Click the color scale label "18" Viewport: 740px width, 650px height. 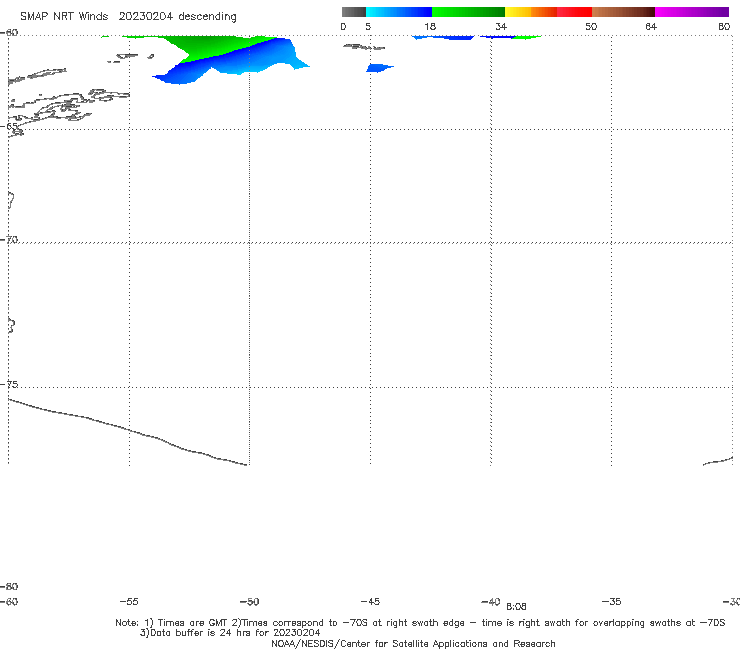pyautogui.click(x=430, y=27)
